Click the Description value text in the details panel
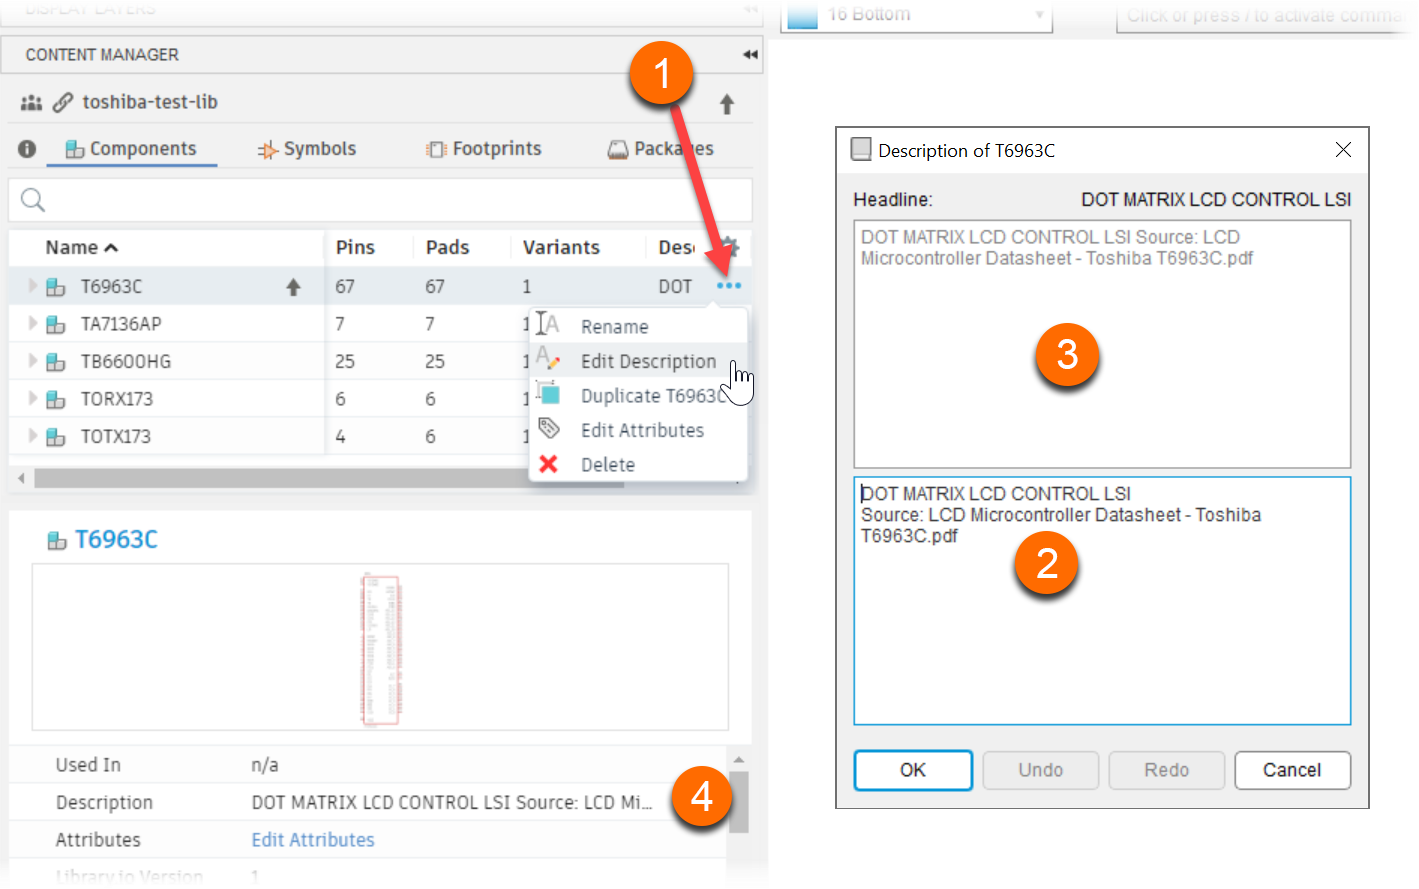 (x=451, y=803)
